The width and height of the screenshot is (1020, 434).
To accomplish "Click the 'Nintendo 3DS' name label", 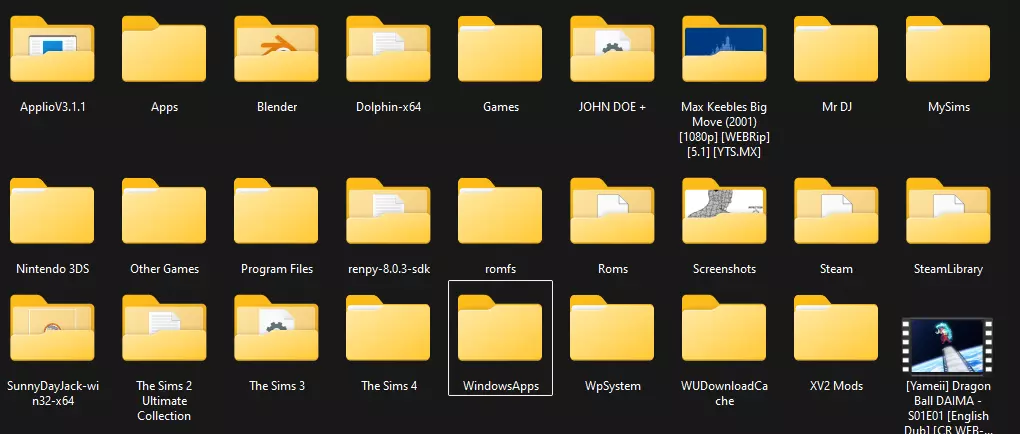I will [53, 269].
